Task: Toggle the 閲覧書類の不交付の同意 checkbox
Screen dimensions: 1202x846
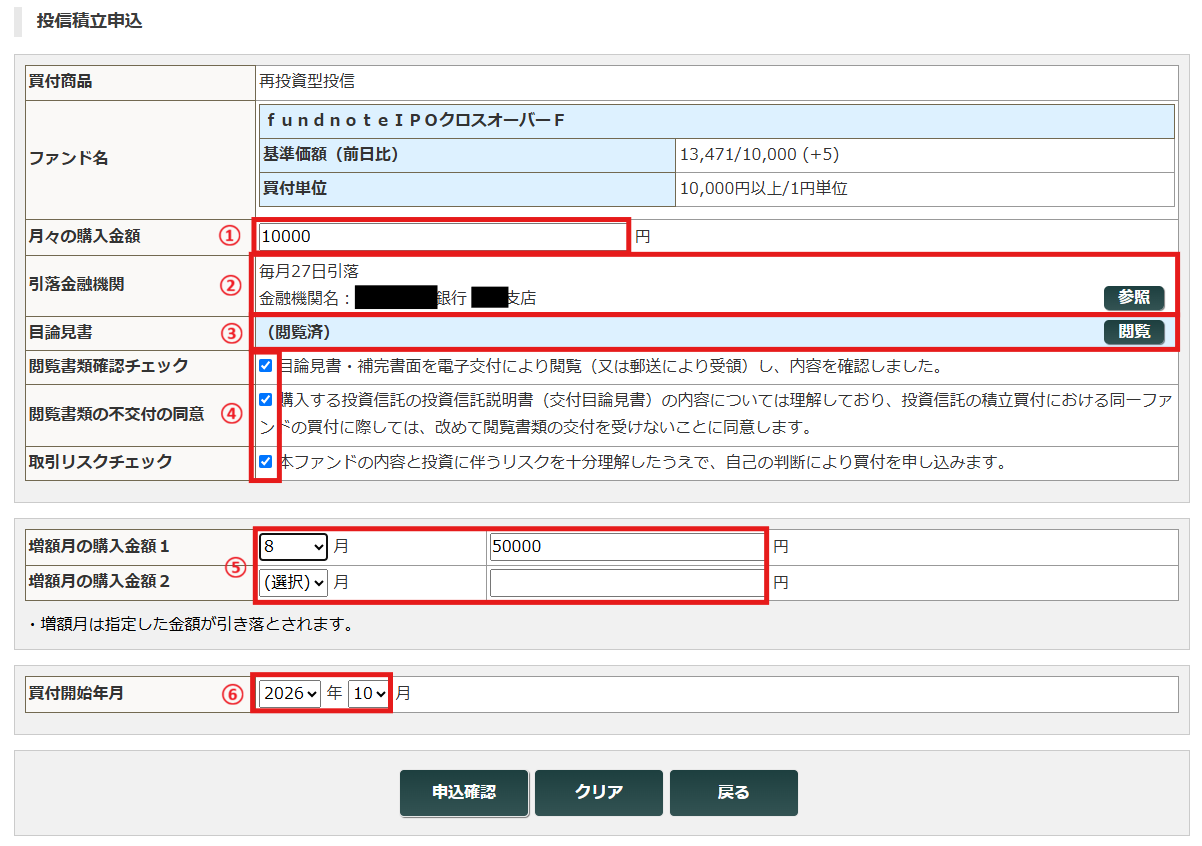Action: [x=265, y=400]
